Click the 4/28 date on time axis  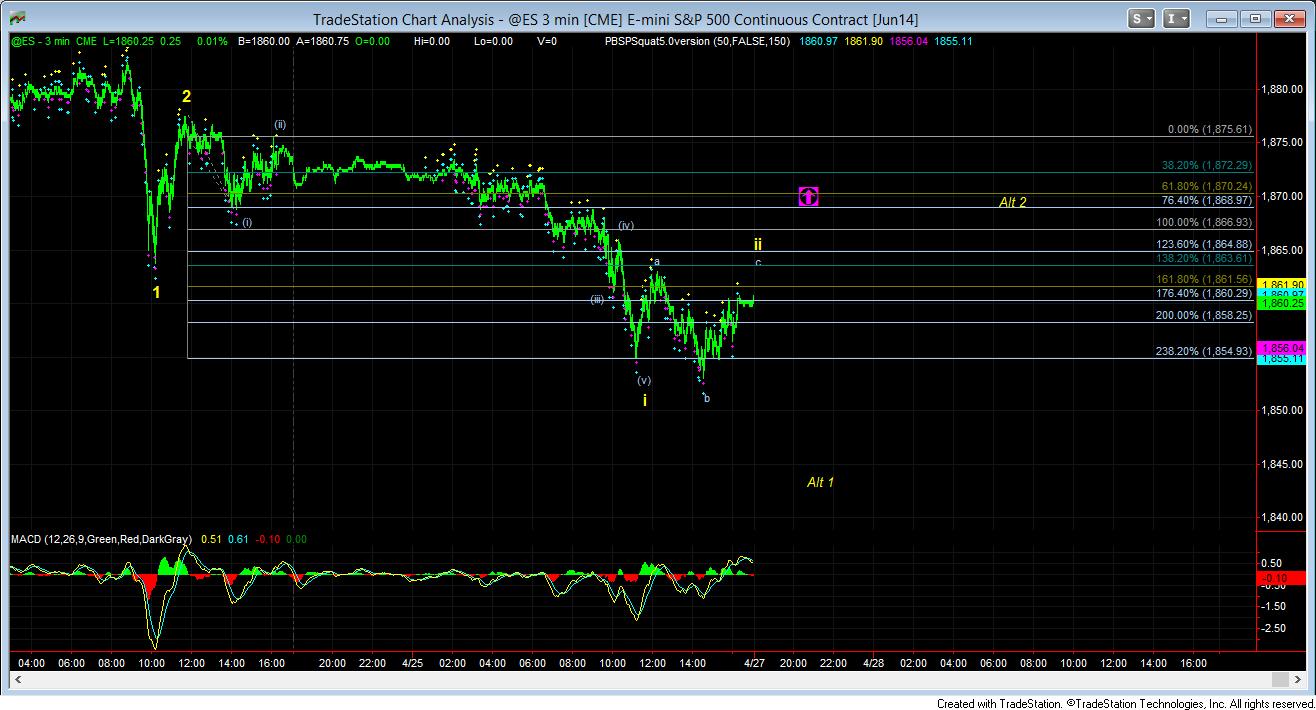[x=872, y=663]
